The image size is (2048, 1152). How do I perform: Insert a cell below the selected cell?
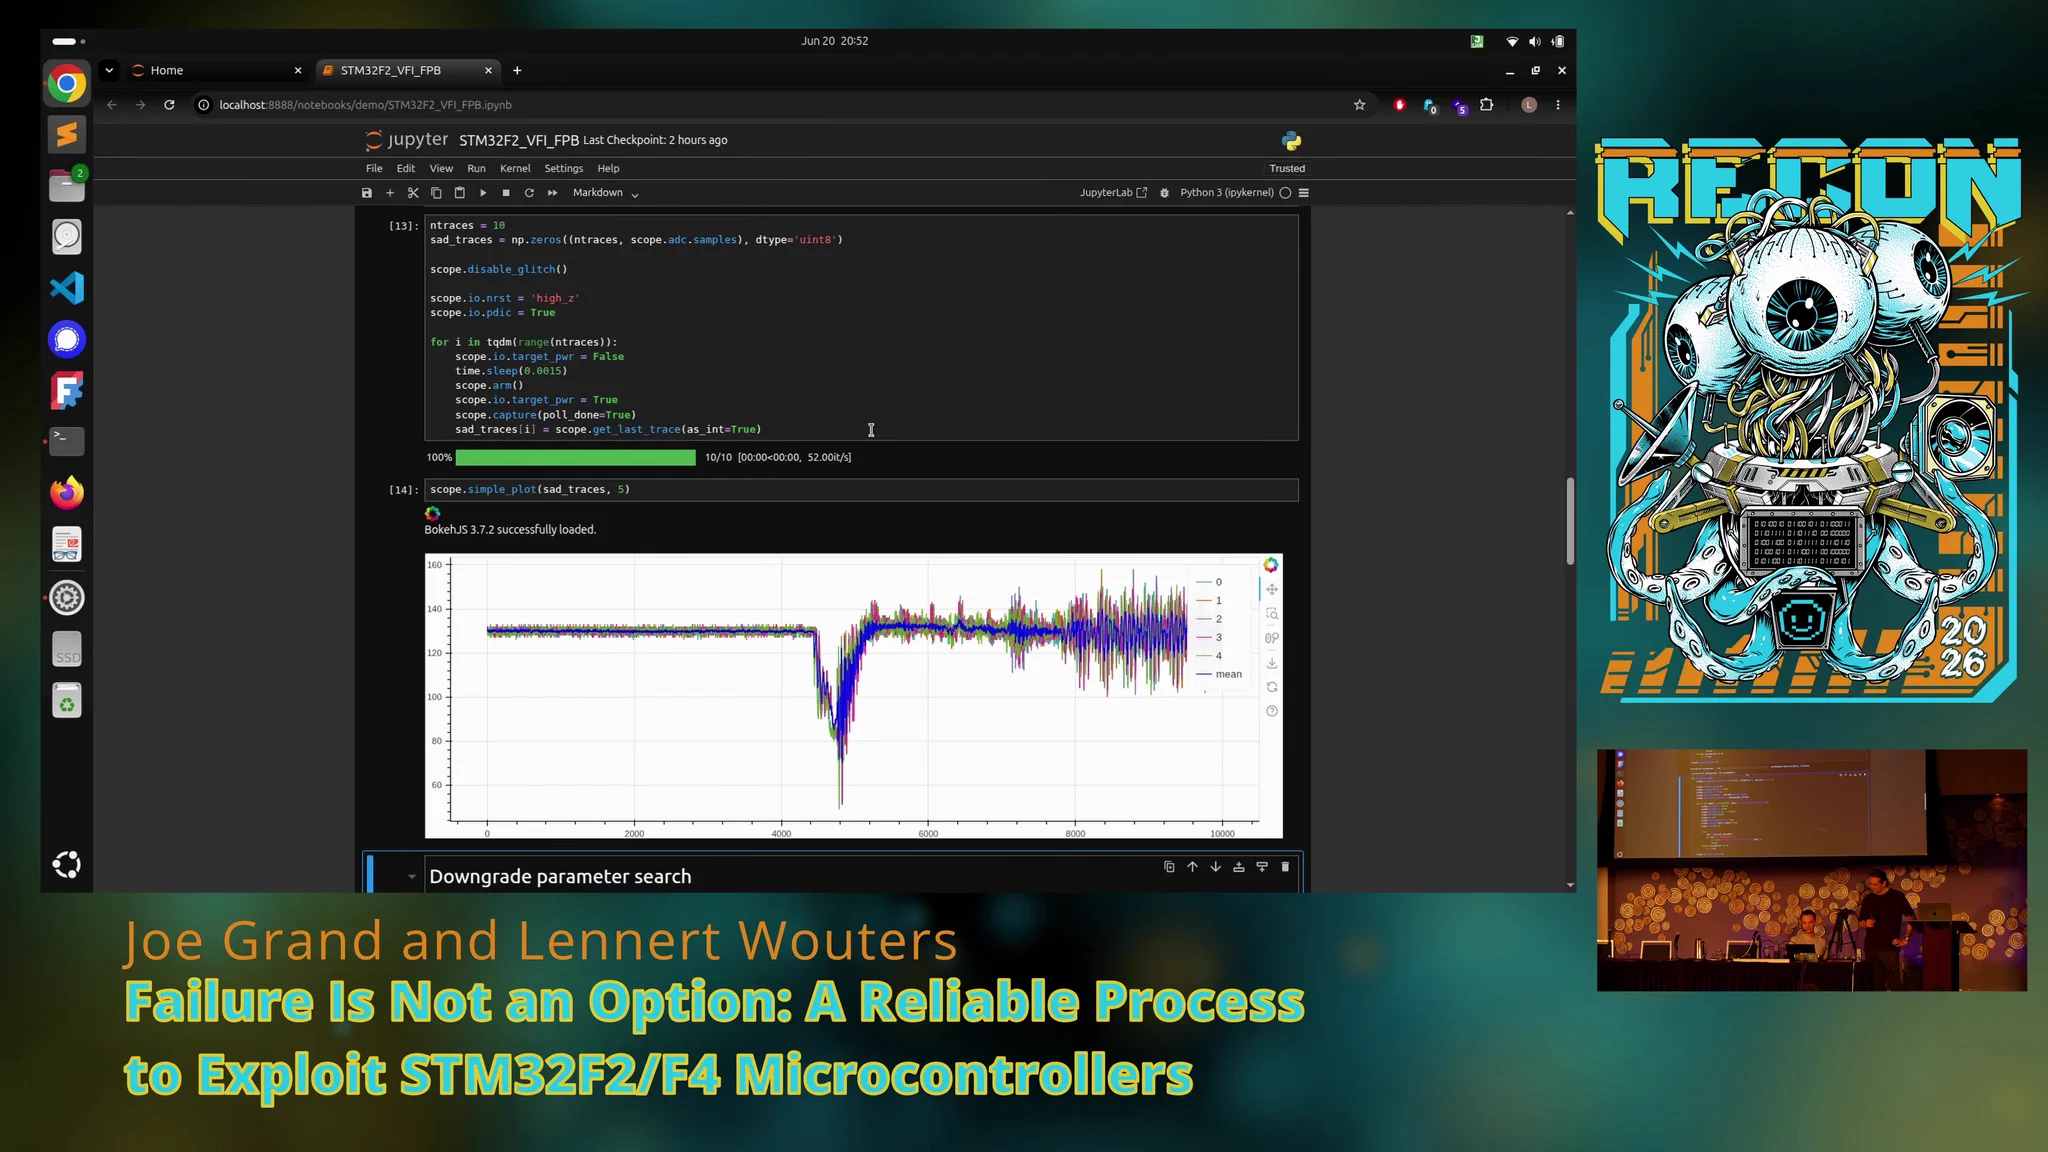1262,867
